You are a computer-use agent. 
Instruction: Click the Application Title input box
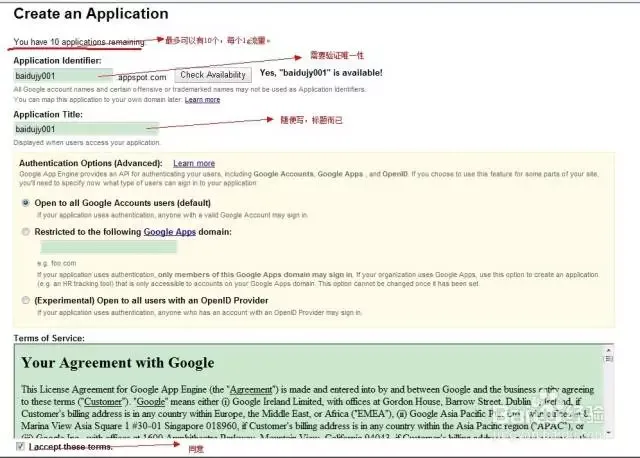(86, 129)
